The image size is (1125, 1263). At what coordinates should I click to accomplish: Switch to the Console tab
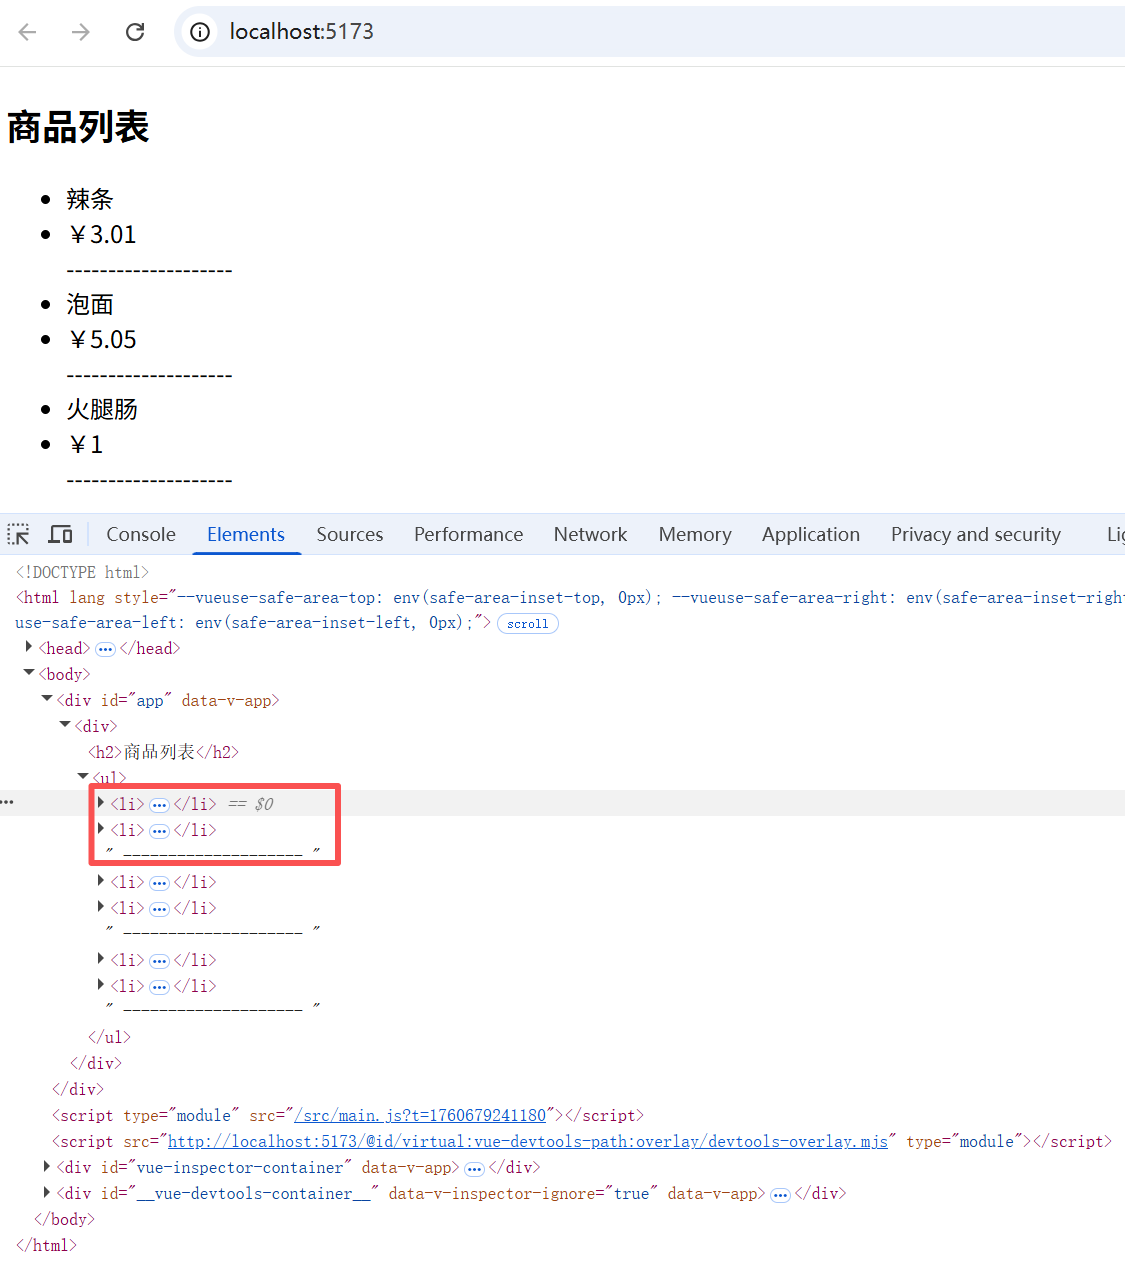[x=141, y=534]
